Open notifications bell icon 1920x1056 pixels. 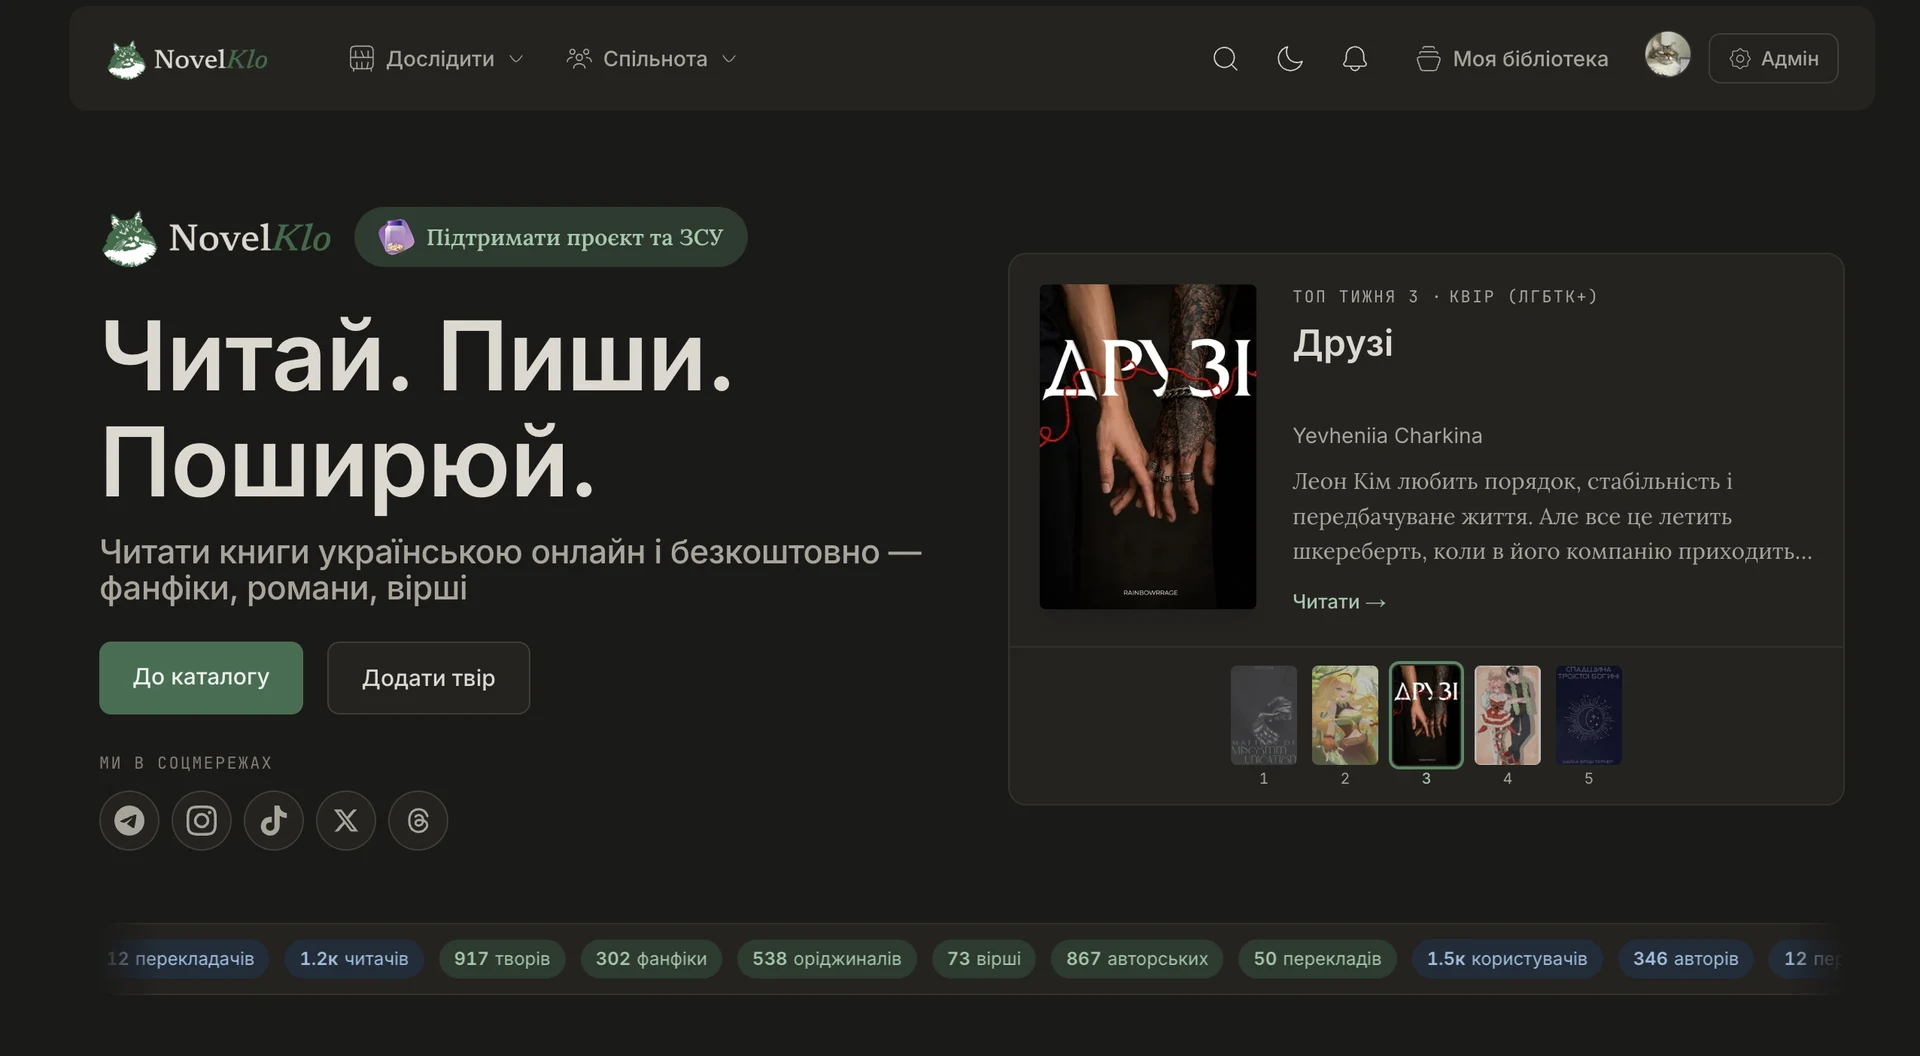pyautogui.click(x=1355, y=59)
